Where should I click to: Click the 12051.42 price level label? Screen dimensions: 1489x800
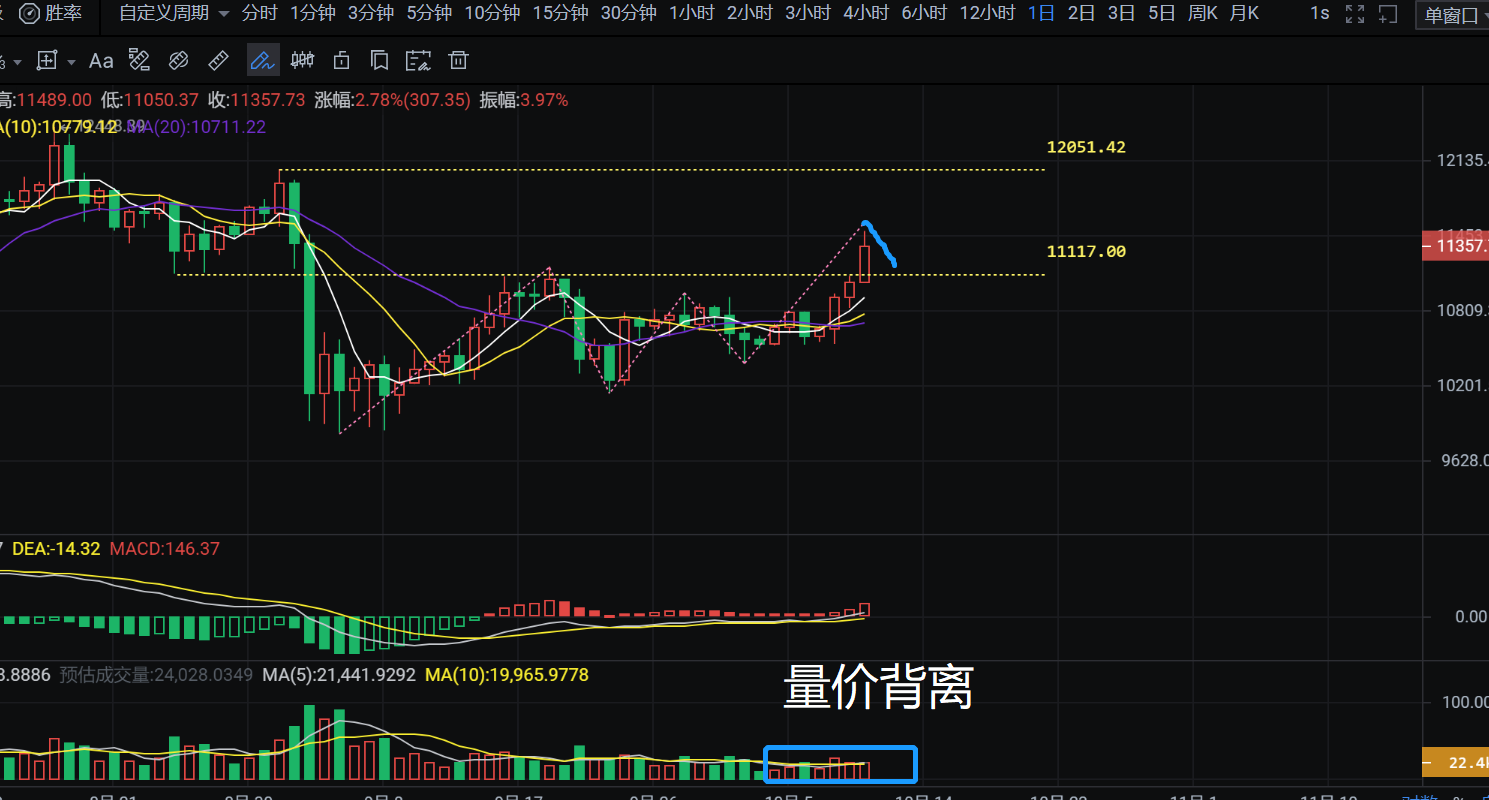click(1086, 147)
